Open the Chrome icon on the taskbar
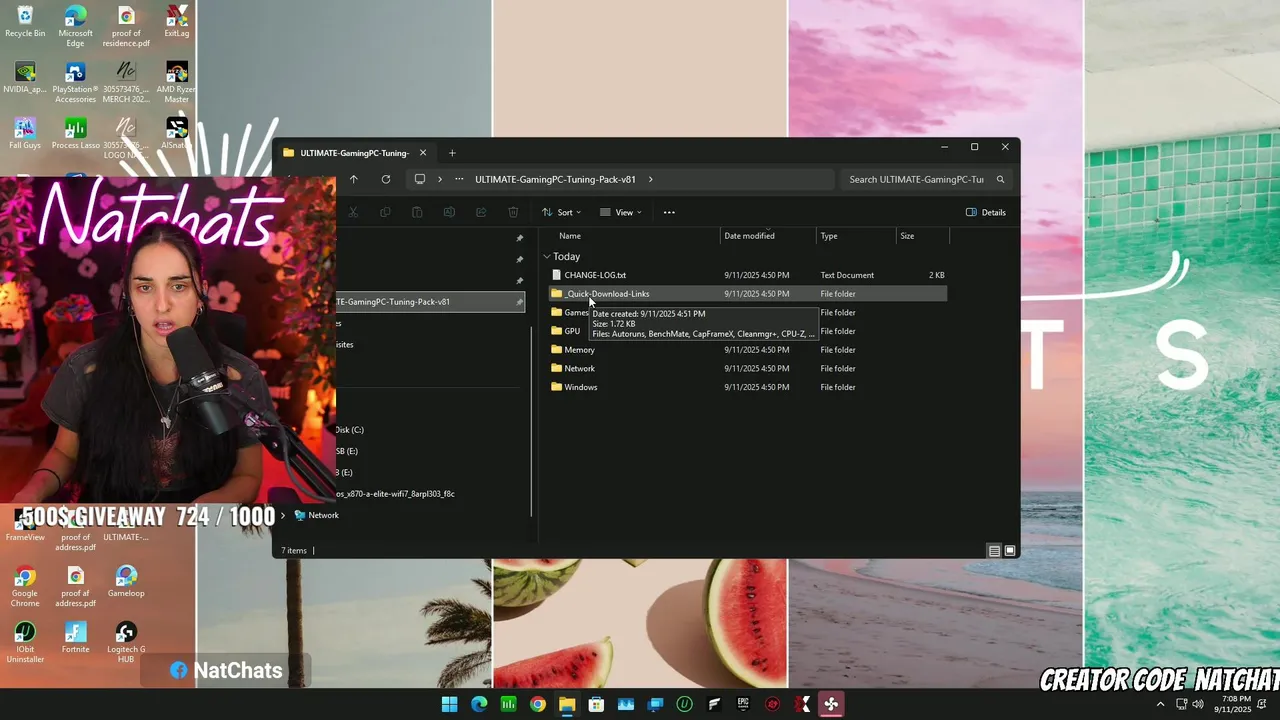Viewport: 1280px width, 720px height. pyautogui.click(x=538, y=704)
